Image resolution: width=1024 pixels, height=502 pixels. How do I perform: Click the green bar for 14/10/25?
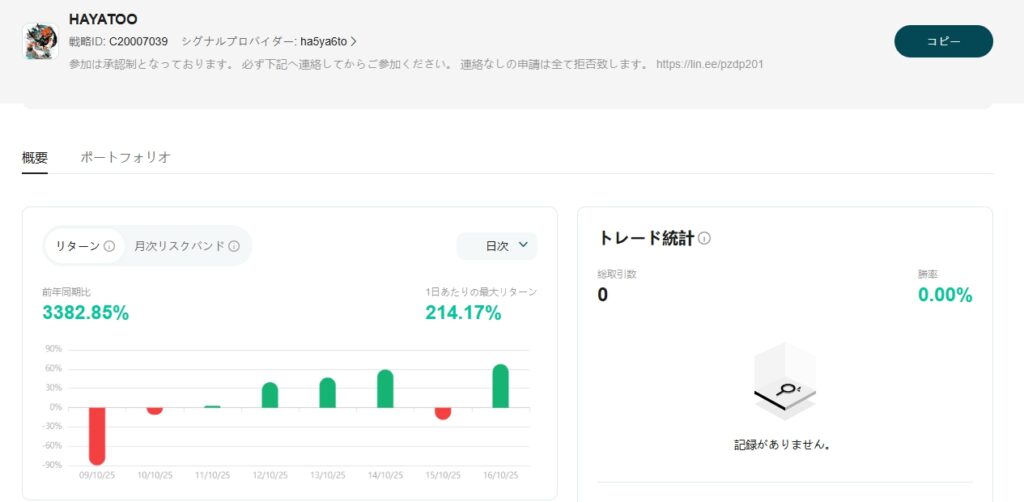[385, 389]
